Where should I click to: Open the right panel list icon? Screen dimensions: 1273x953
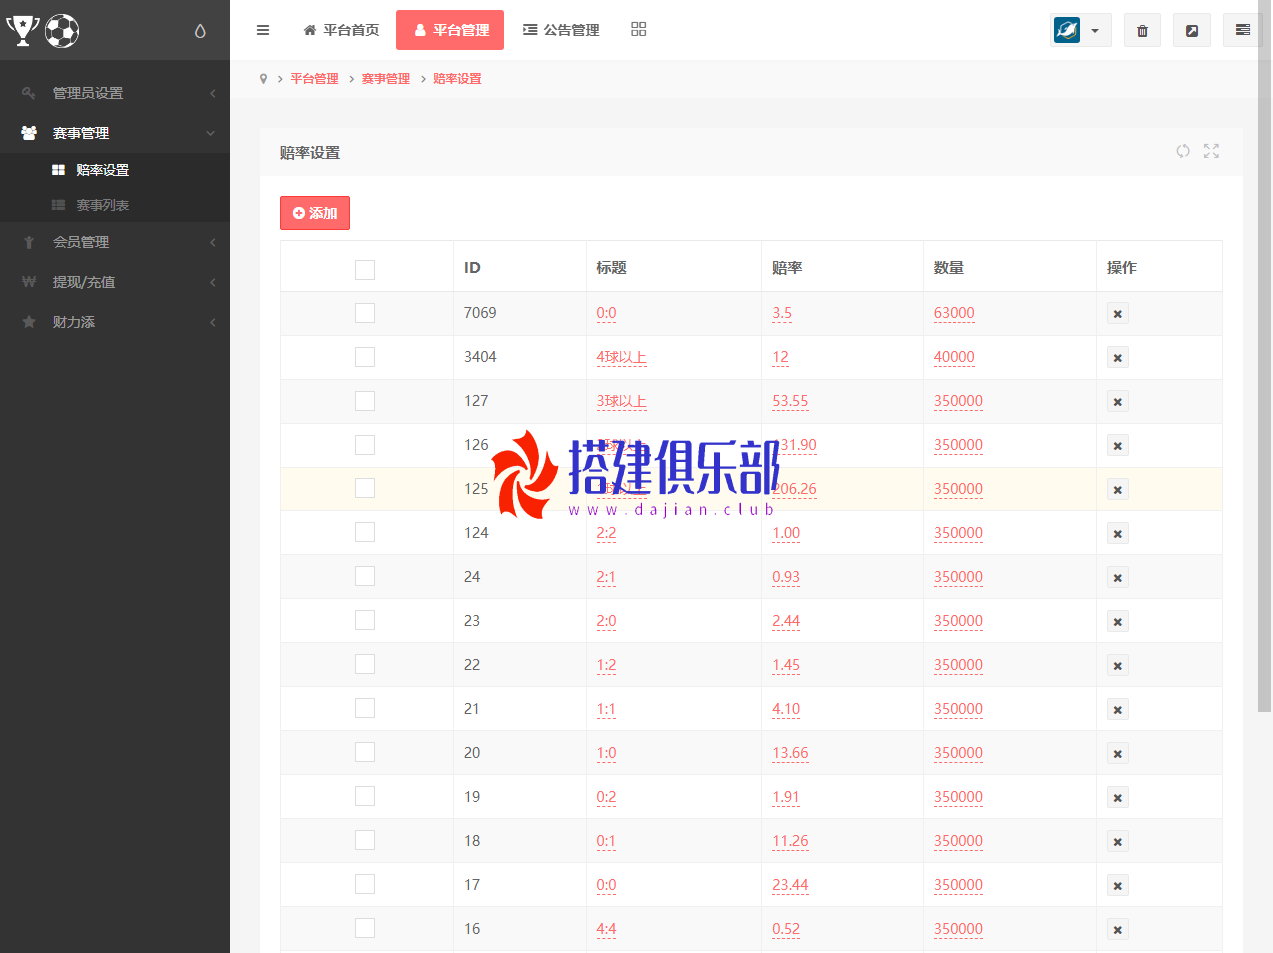click(1243, 30)
